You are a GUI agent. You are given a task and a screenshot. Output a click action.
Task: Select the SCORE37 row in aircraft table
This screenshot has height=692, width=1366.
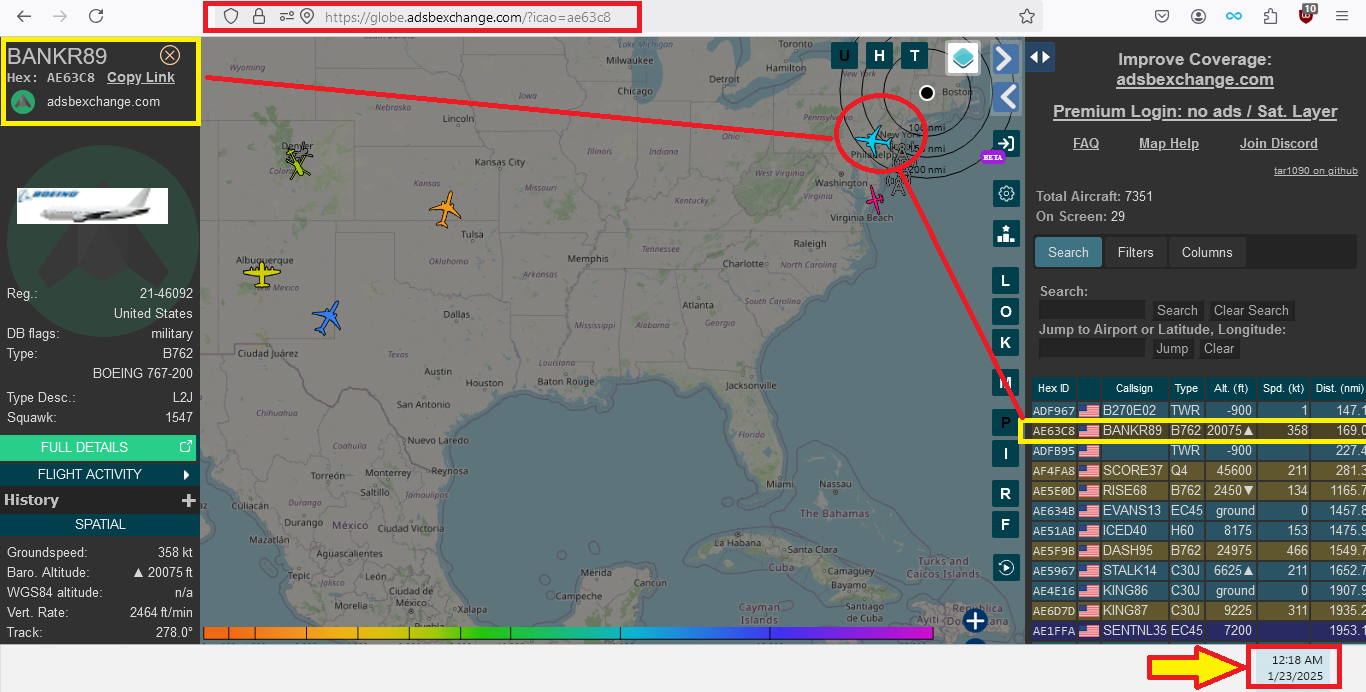pyautogui.click(x=1198, y=470)
